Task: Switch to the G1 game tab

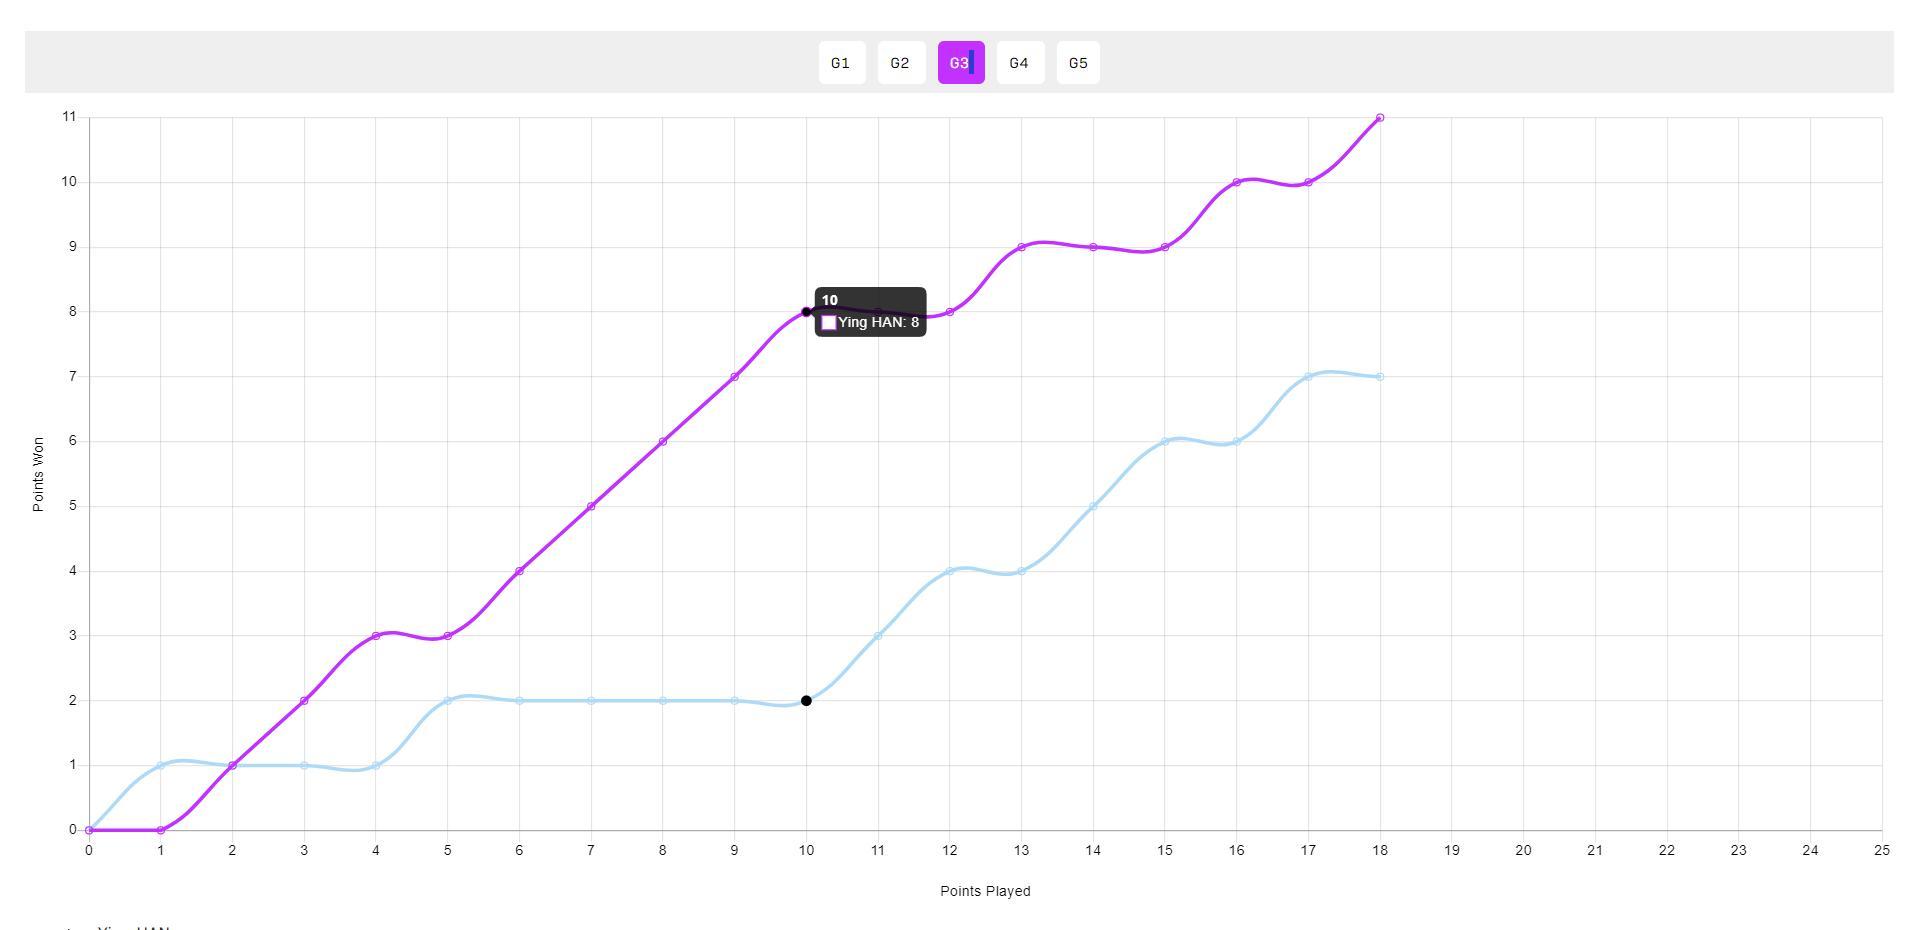Action: pos(841,63)
